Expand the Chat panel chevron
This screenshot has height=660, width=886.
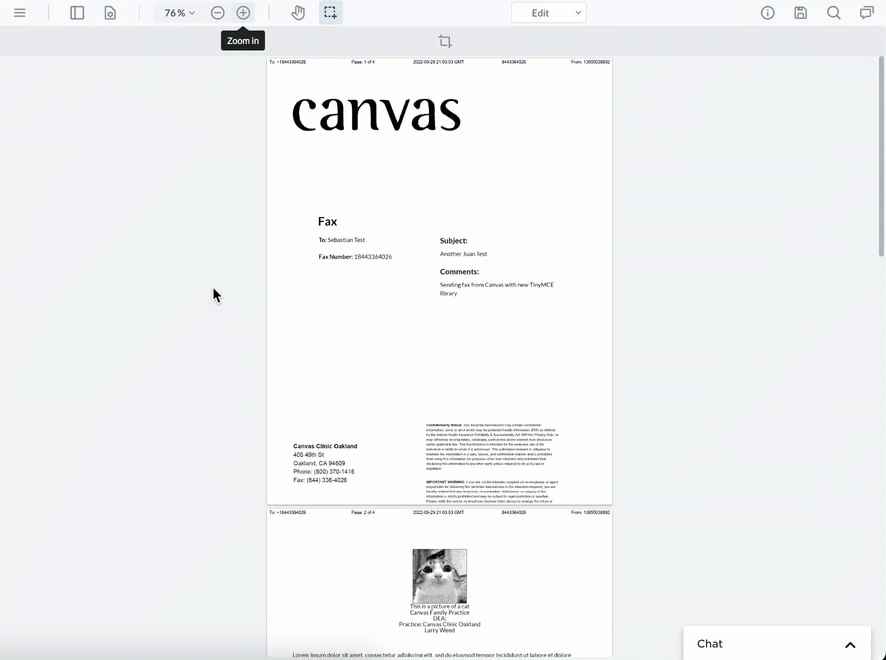point(850,645)
